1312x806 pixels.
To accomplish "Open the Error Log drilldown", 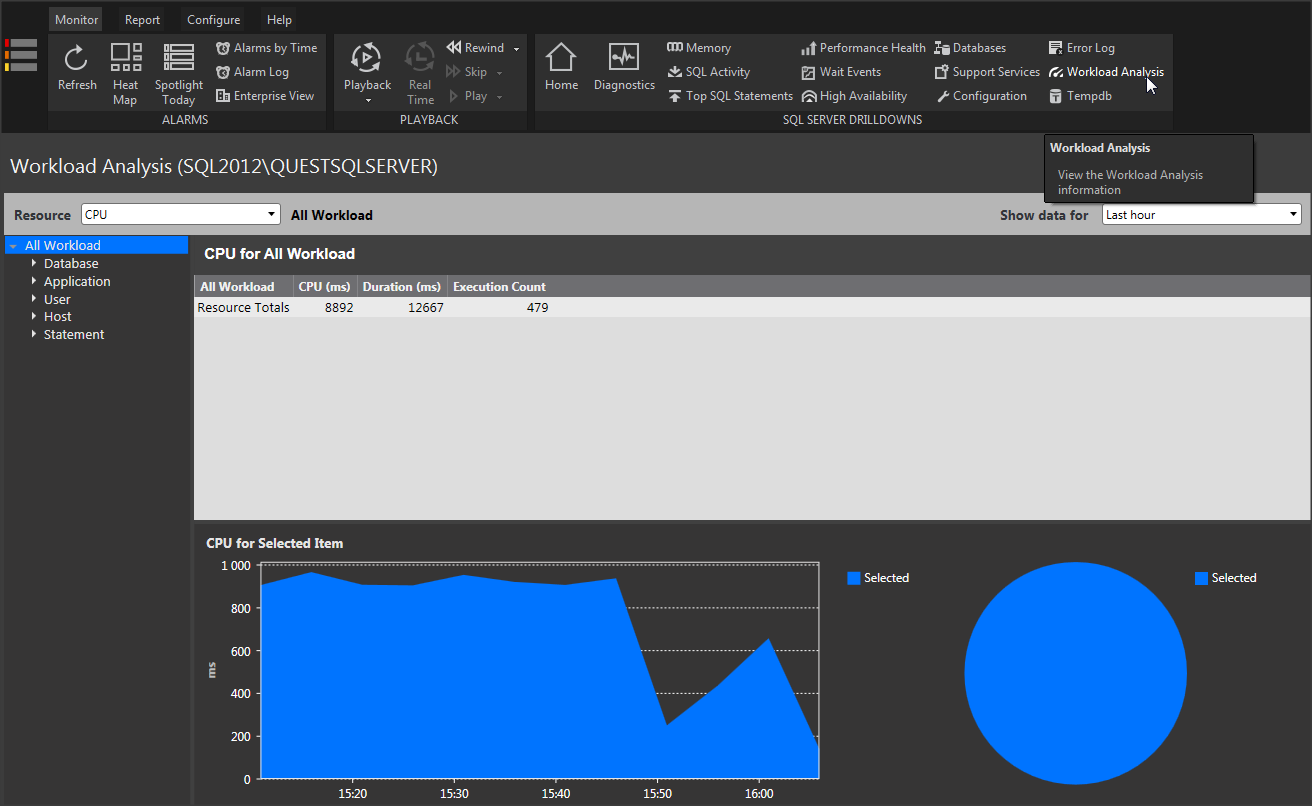I will pyautogui.click(x=1081, y=48).
